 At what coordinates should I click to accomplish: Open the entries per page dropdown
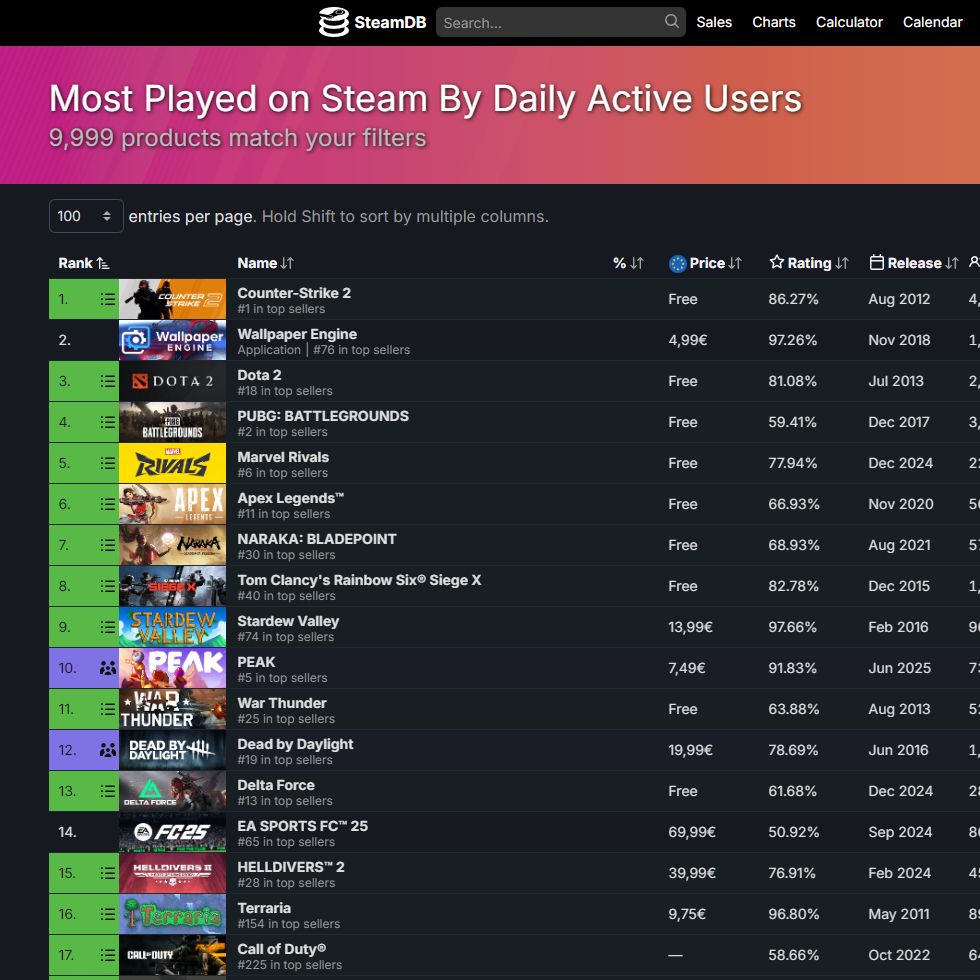pos(86,216)
